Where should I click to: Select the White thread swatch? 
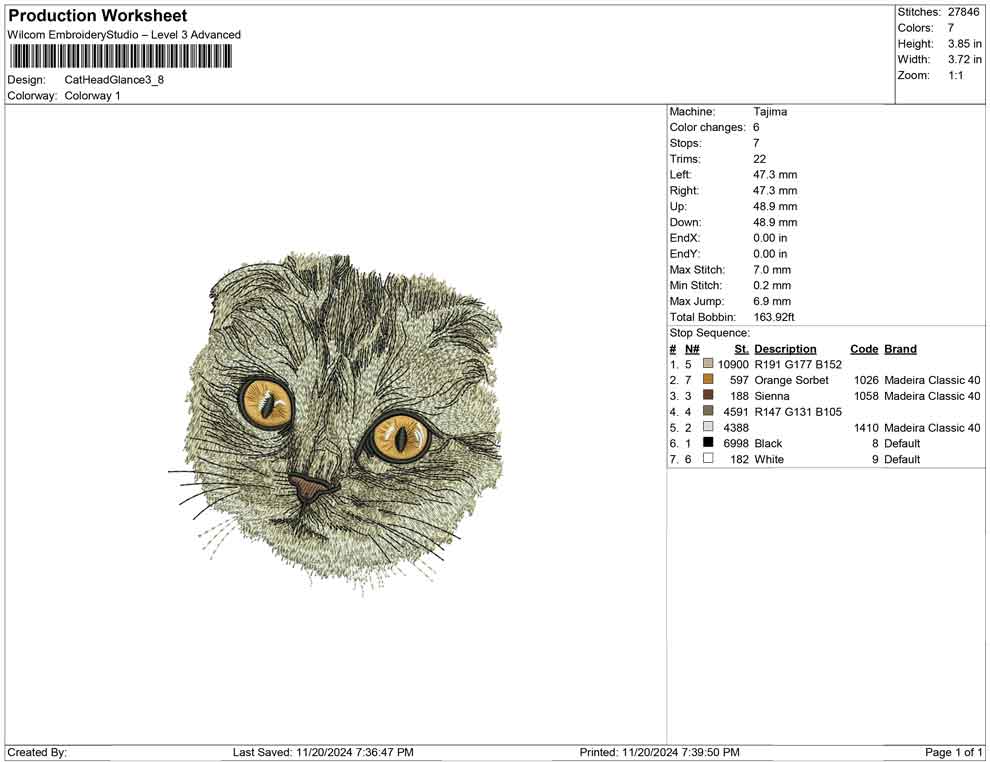click(710, 459)
